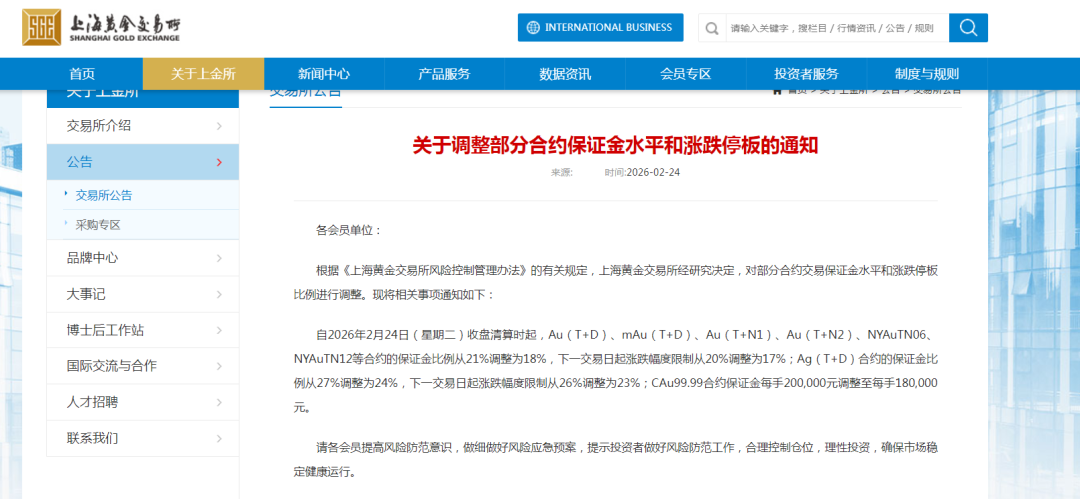Expand the chevron beside 大事记
1080x499 pixels.
click(x=219, y=294)
